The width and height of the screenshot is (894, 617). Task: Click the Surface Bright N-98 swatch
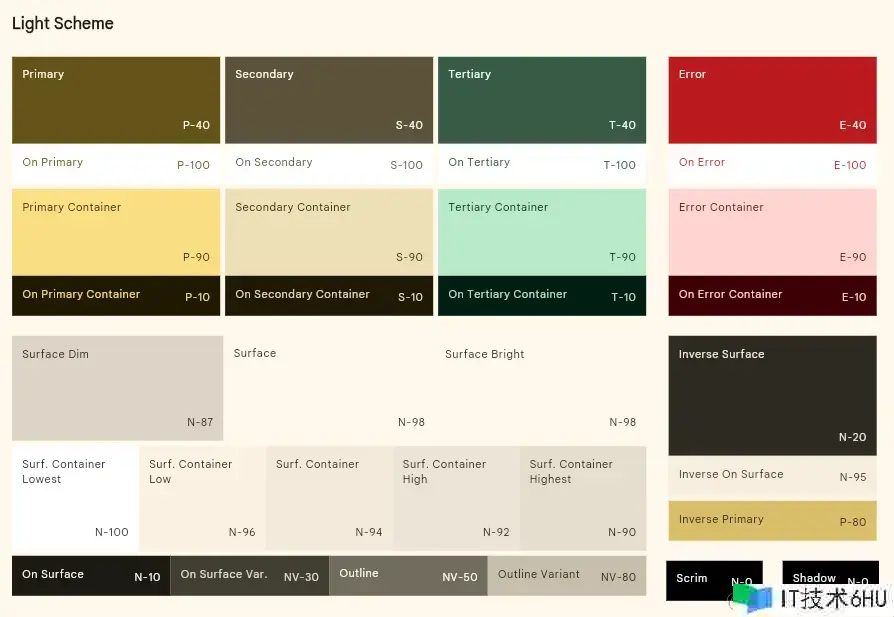[x=542, y=388]
